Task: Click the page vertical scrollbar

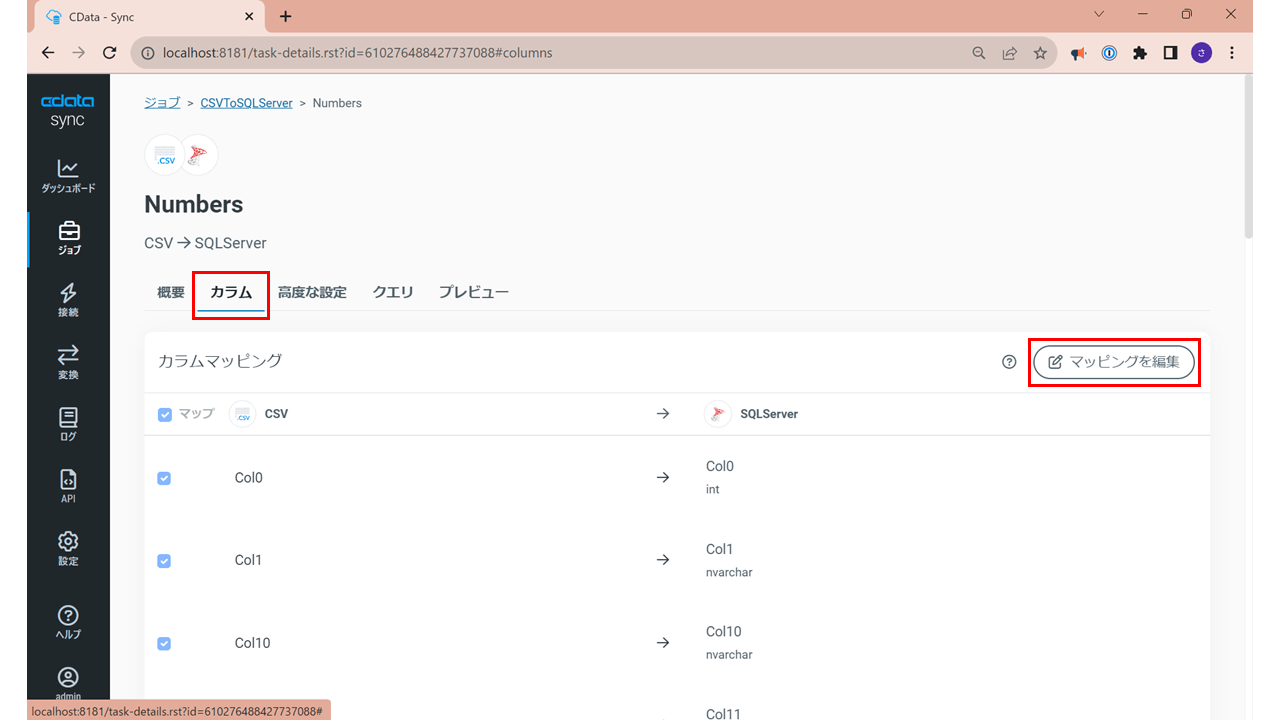Action: click(x=1248, y=157)
